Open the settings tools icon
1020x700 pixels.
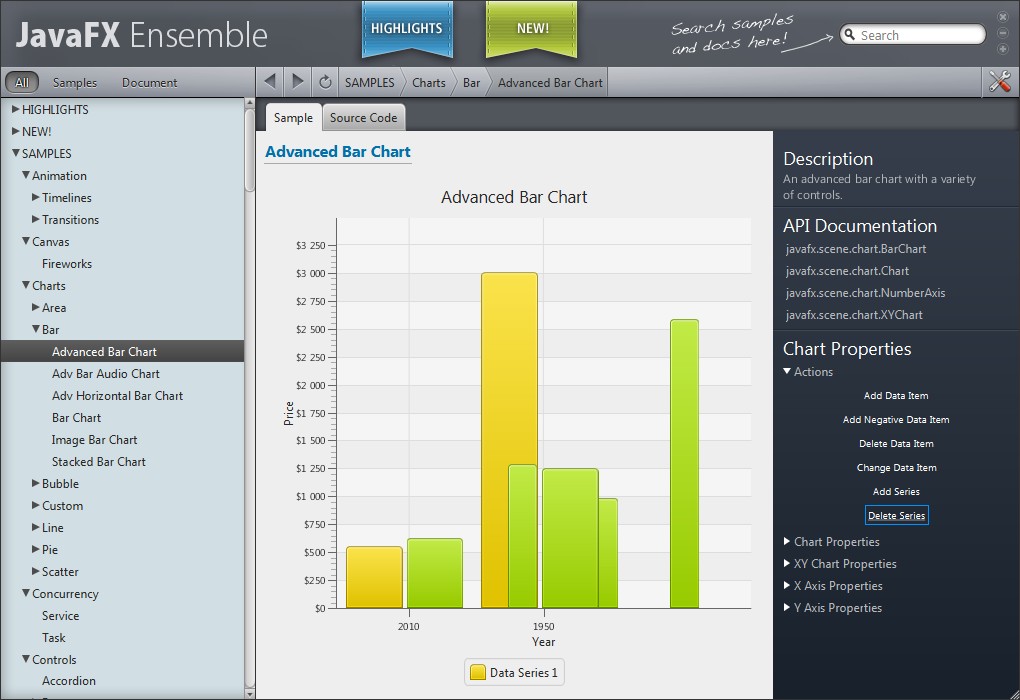coord(999,82)
